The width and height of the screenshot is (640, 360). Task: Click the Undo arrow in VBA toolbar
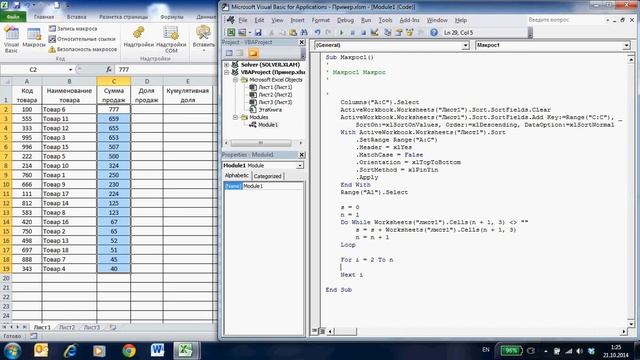pyautogui.click(x=318, y=32)
